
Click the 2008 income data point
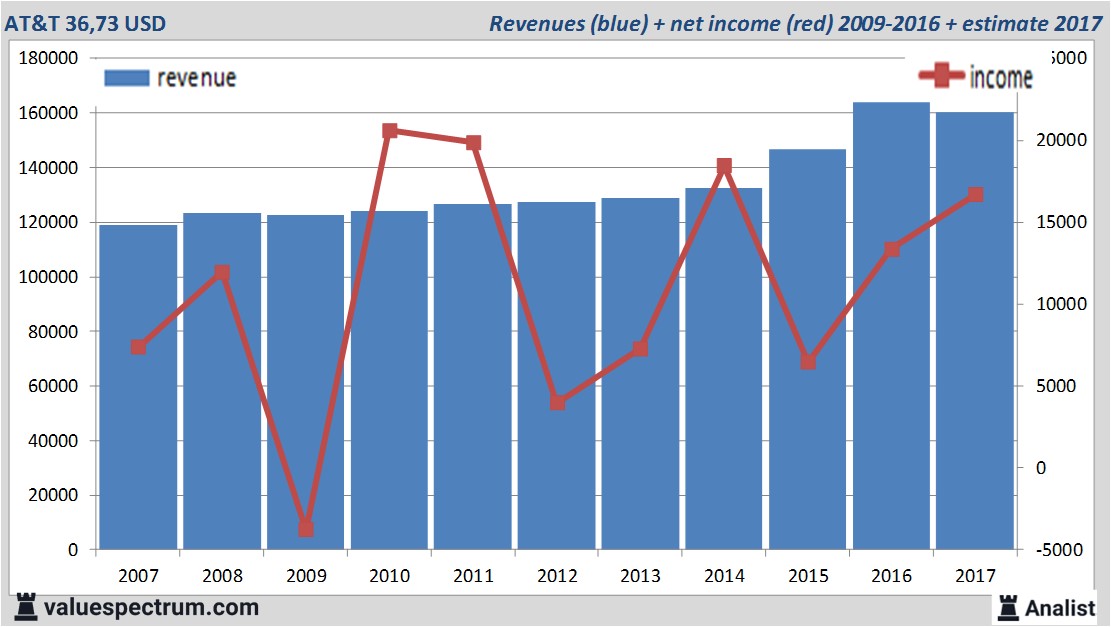(222, 273)
